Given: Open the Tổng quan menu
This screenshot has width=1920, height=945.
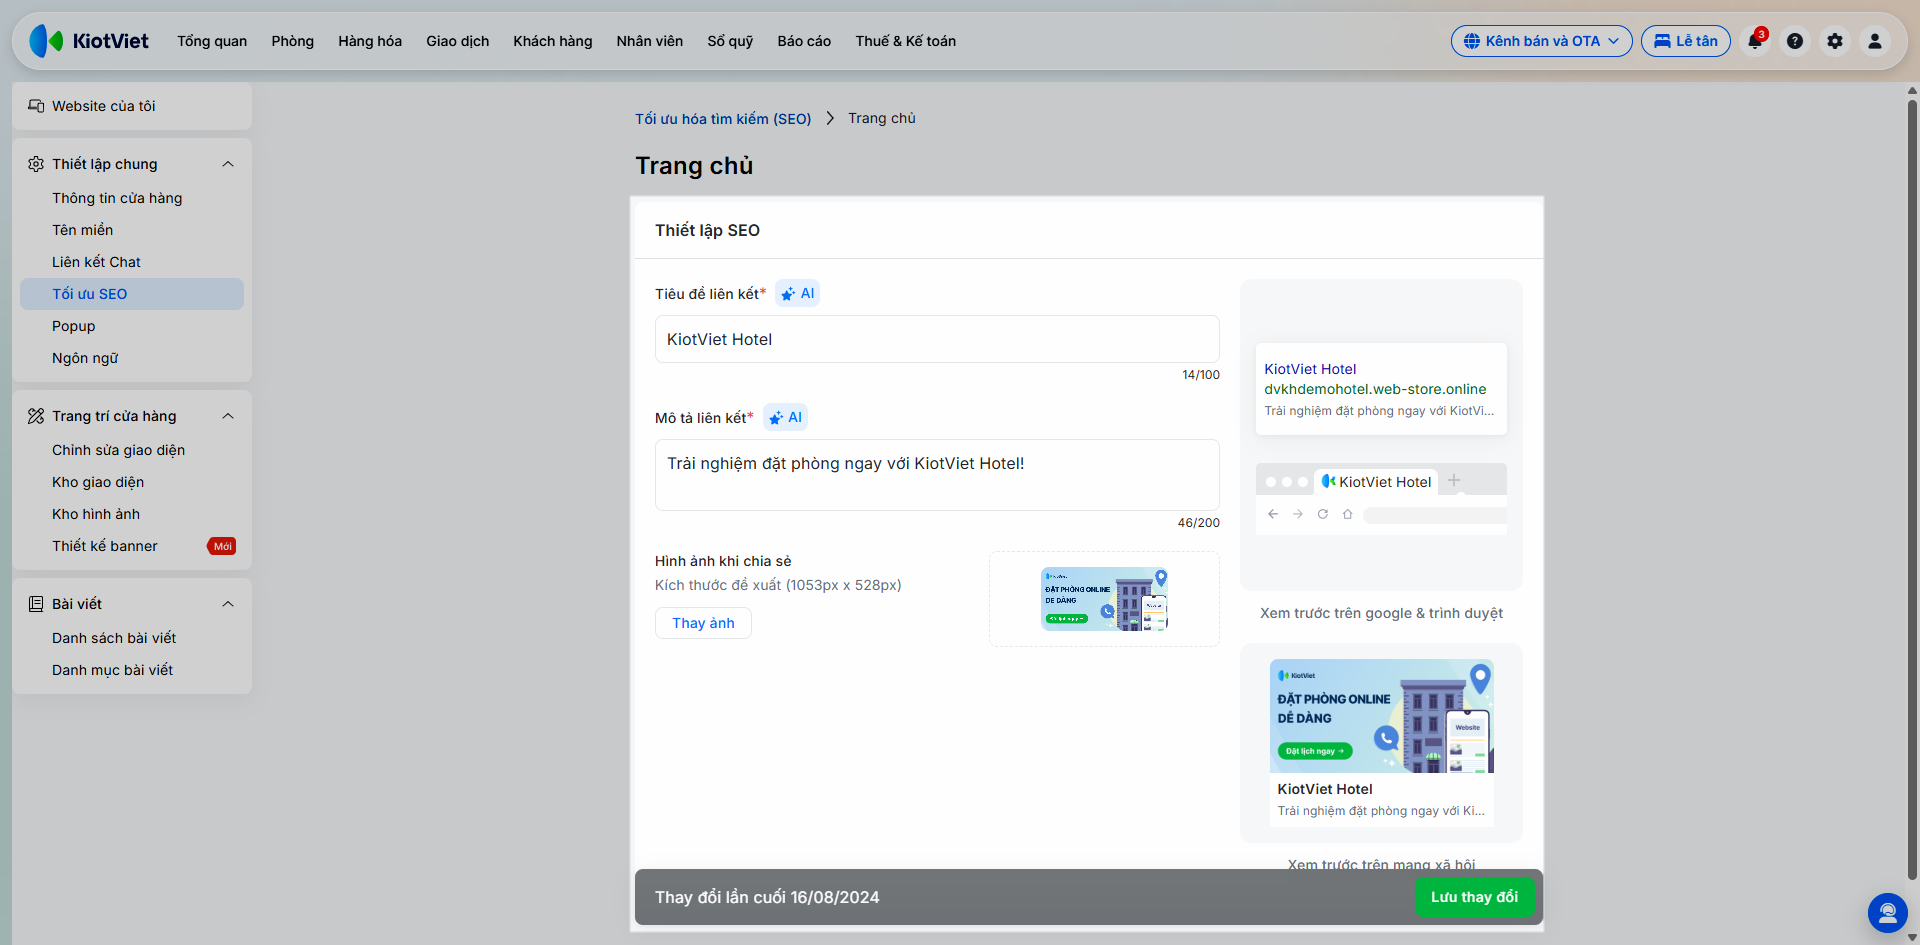Looking at the screenshot, I should 212,41.
